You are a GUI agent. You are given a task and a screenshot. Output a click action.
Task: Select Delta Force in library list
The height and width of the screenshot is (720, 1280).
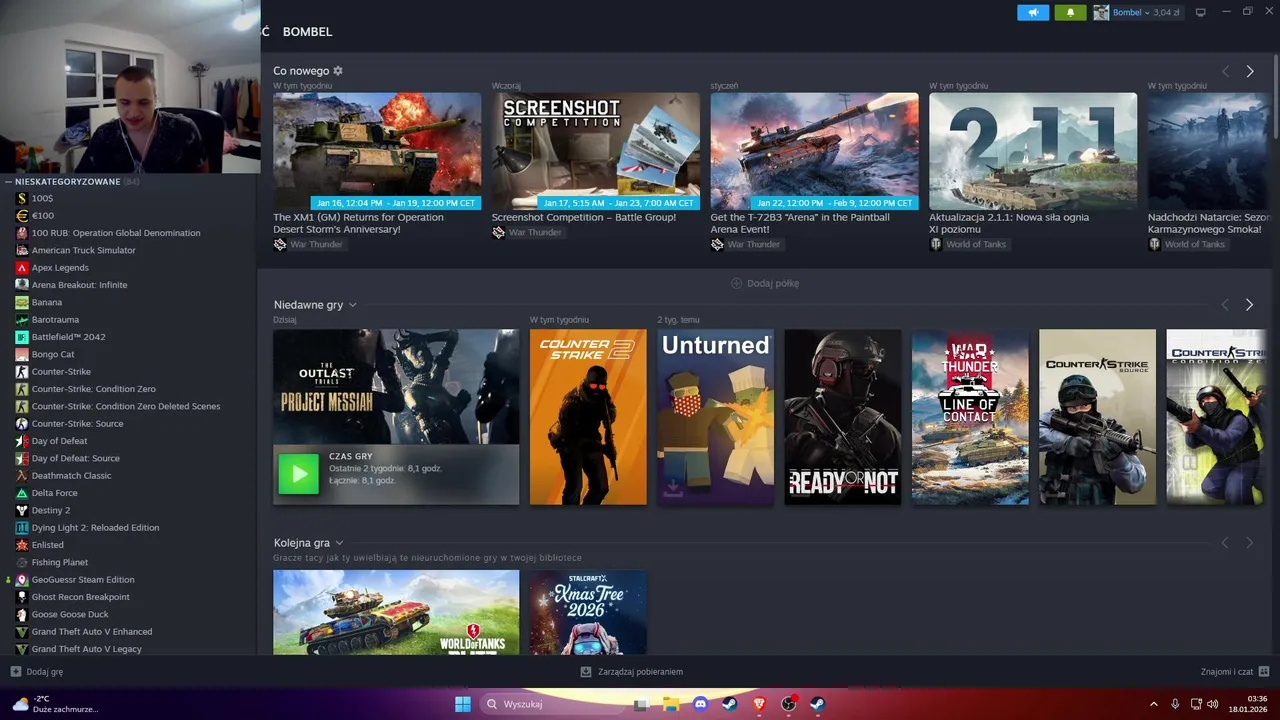coord(54,493)
